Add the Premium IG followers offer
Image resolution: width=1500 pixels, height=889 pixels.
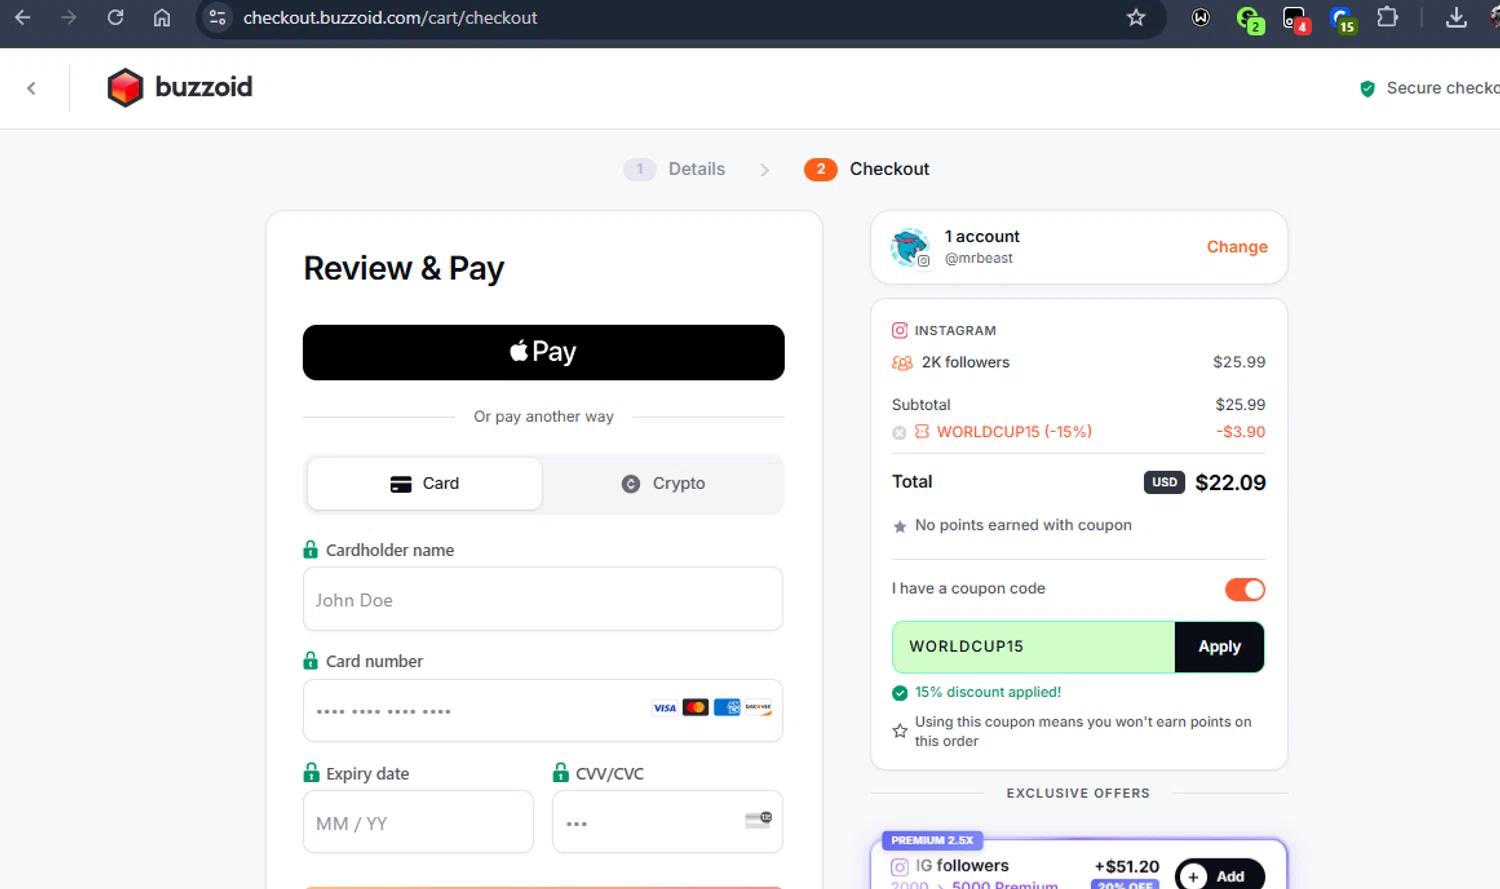pos(1219,876)
